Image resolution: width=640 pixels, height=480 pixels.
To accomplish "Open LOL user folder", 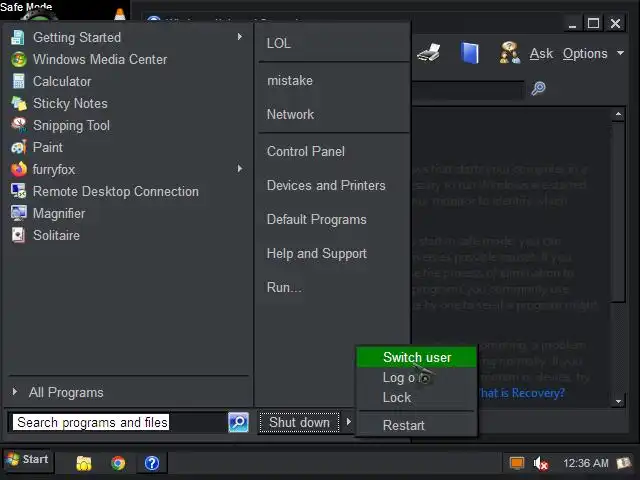I will (279, 43).
